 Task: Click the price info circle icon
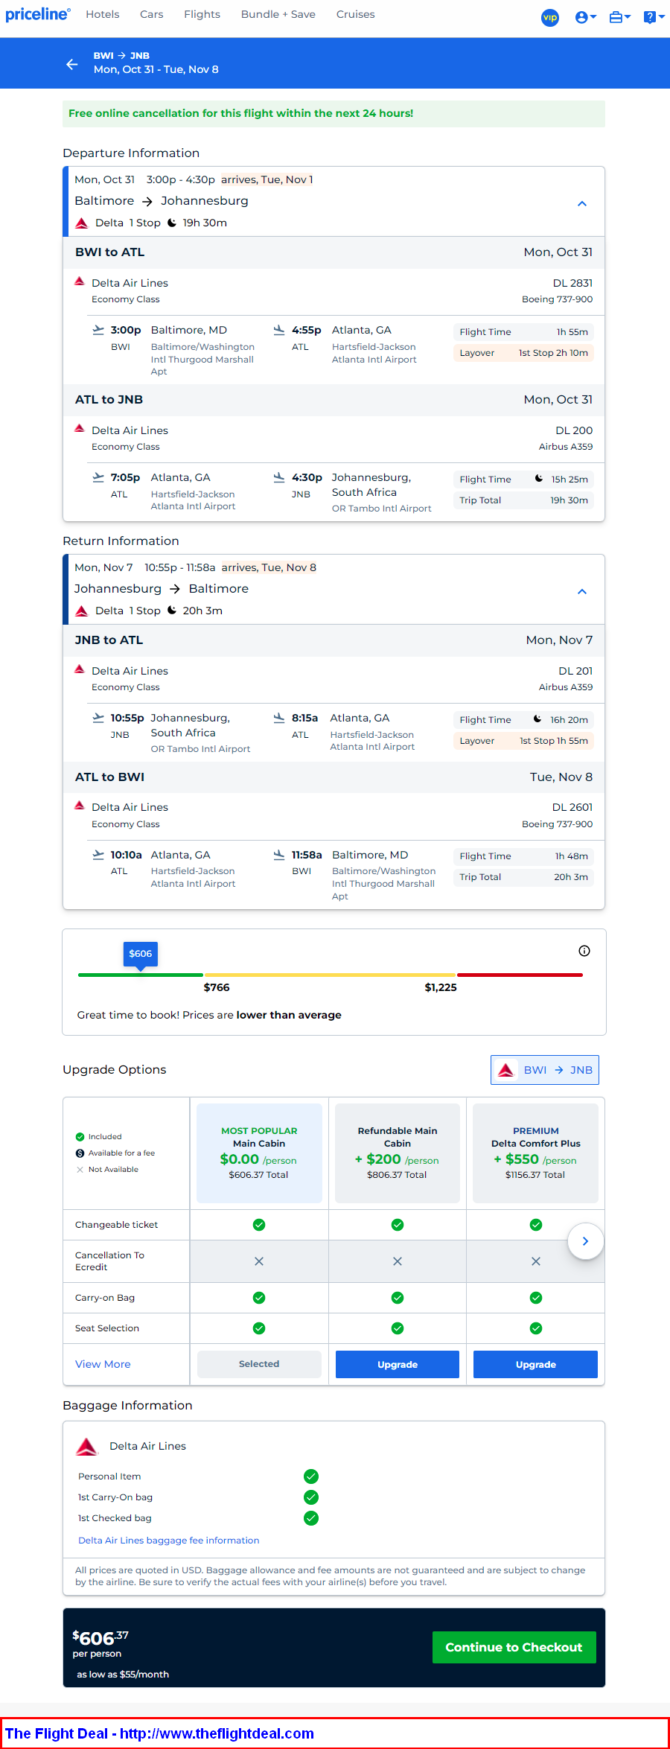[x=584, y=951]
